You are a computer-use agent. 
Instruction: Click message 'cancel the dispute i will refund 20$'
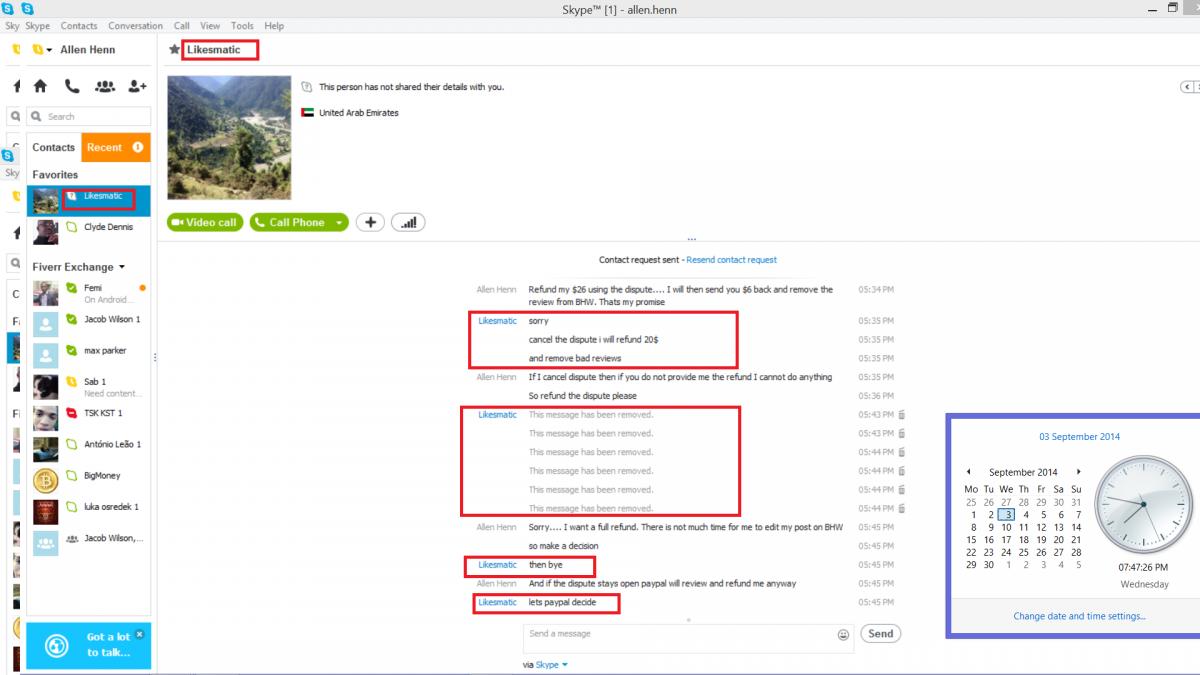tap(593, 340)
